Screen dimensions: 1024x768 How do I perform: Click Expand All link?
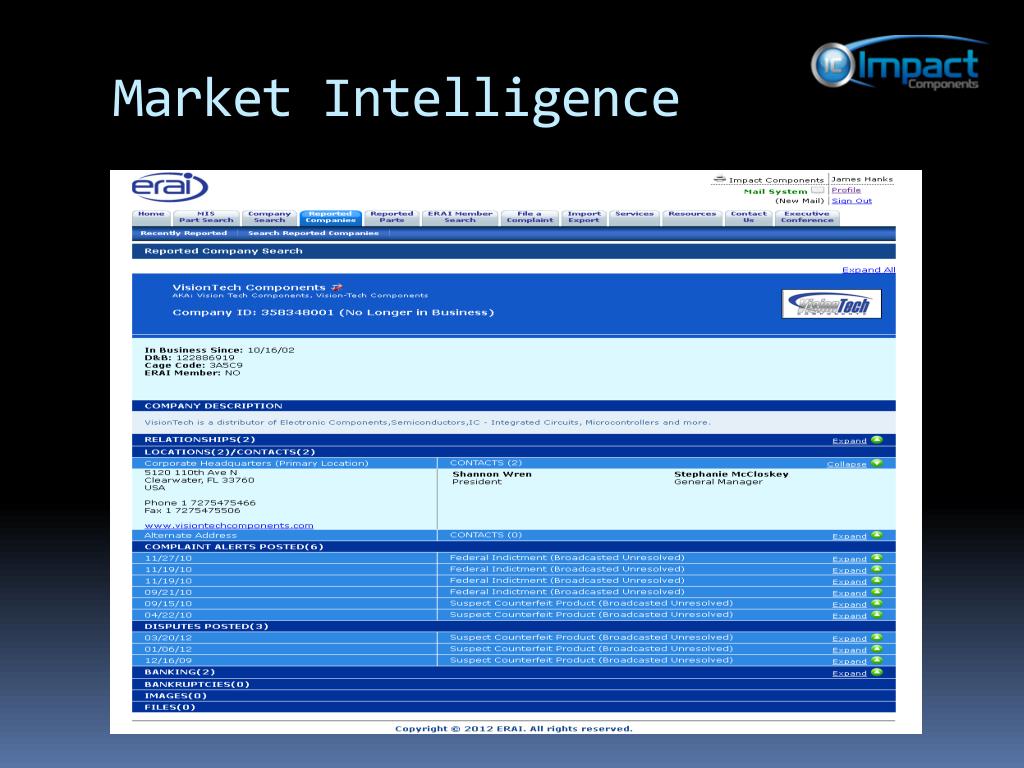(869, 270)
